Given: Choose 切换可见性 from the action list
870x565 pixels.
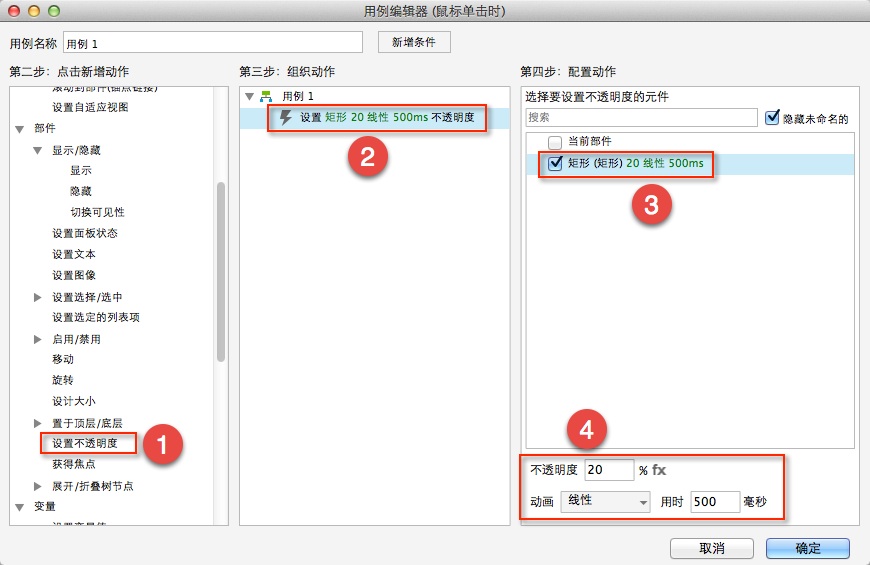Looking at the screenshot, I should 97,212.
